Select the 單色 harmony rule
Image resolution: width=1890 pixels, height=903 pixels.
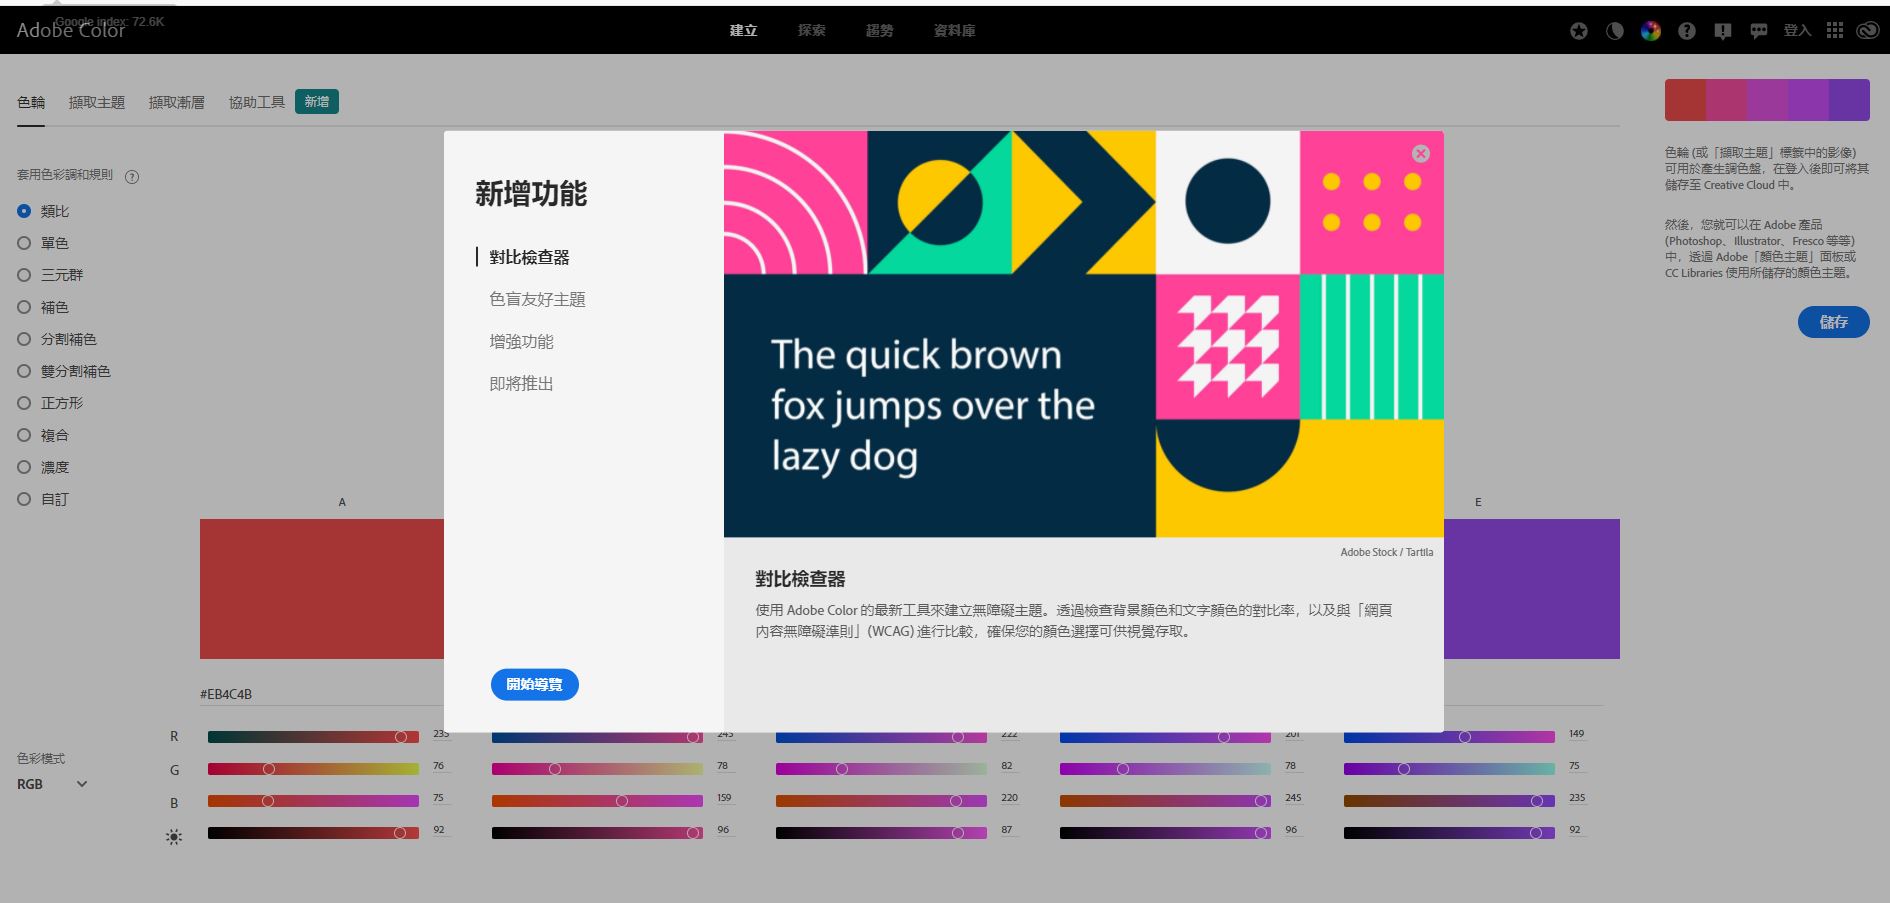[x=43, y=243]
